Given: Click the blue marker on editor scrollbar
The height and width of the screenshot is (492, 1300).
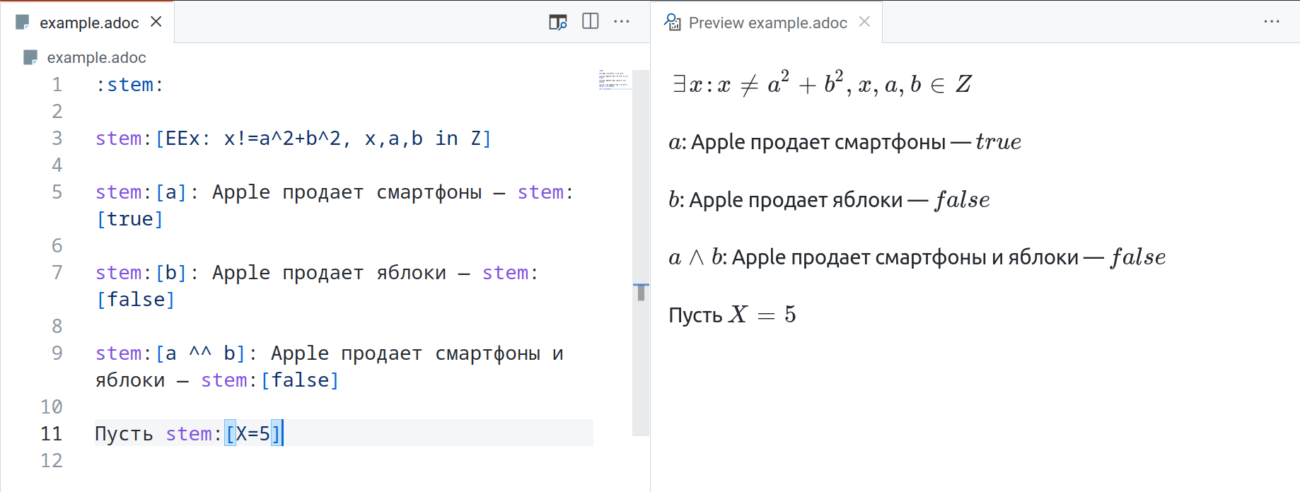Looking at the screenshot, I should 641,292.
